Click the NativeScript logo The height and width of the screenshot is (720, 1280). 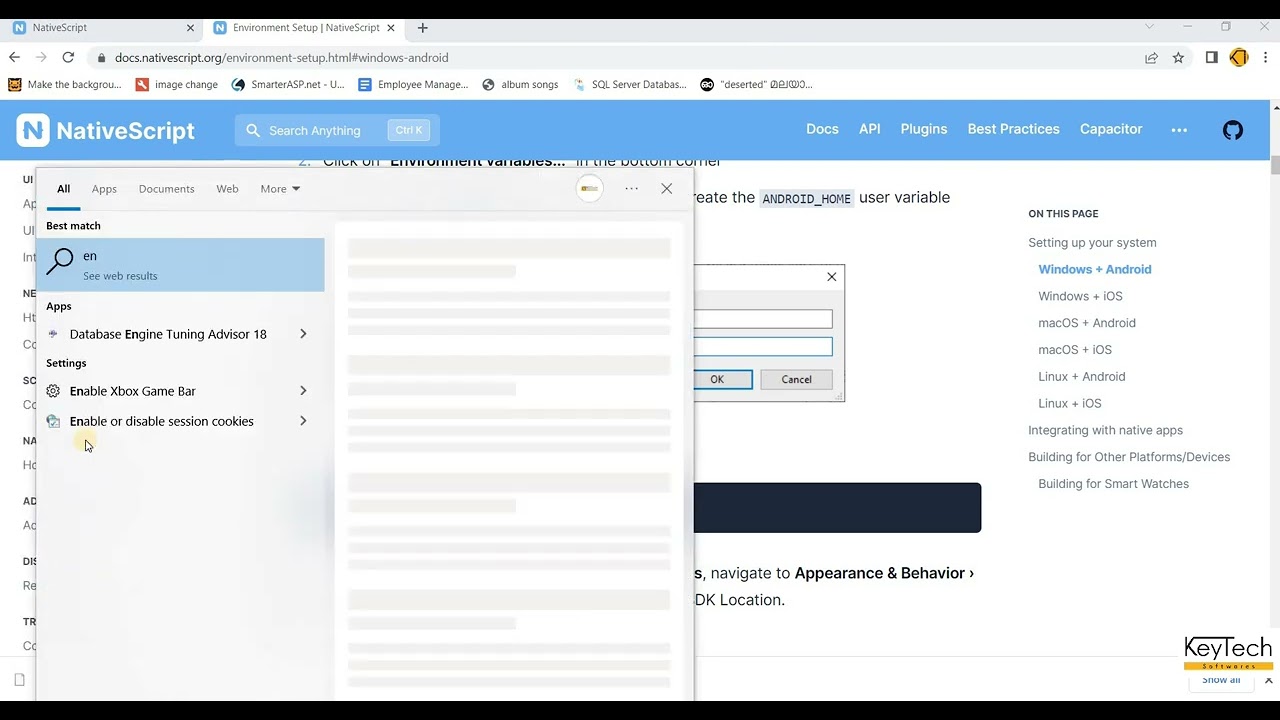[x=106, y=130]
